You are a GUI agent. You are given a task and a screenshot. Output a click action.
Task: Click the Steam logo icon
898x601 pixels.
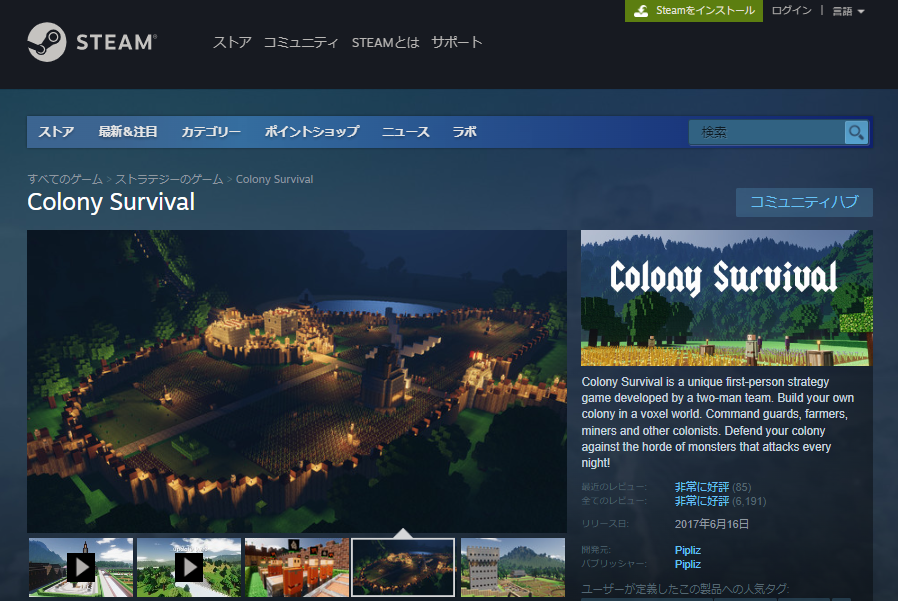(x=47, y=42)
